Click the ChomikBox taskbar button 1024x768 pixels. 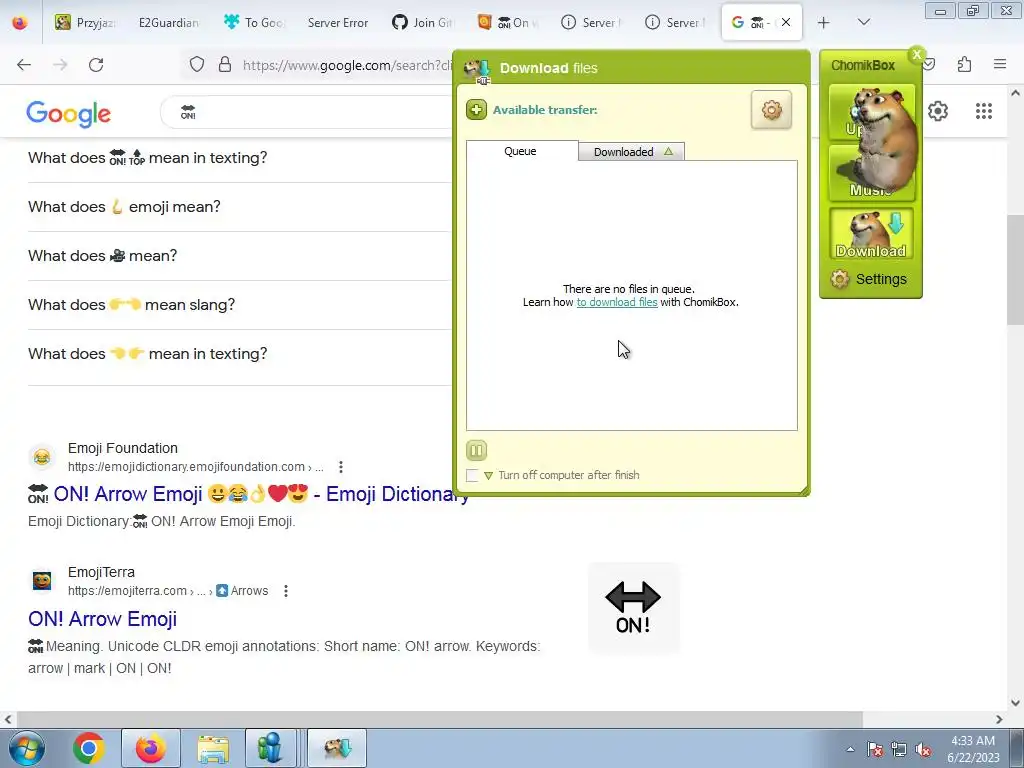[x=337, y=748]
